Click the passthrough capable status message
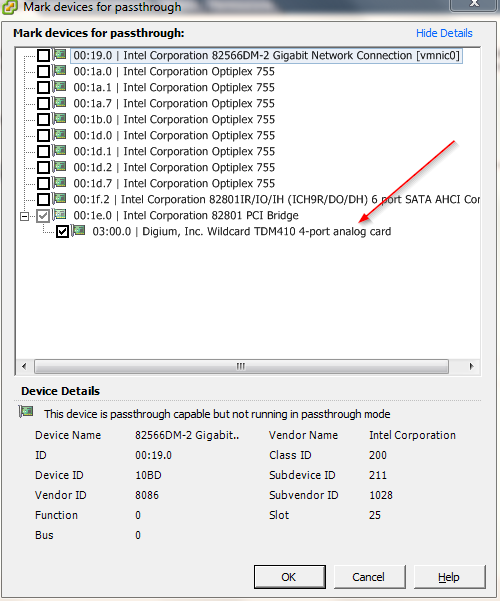This screenshot has width=500, height=601. pyautogui.click(x=217, y=414)
